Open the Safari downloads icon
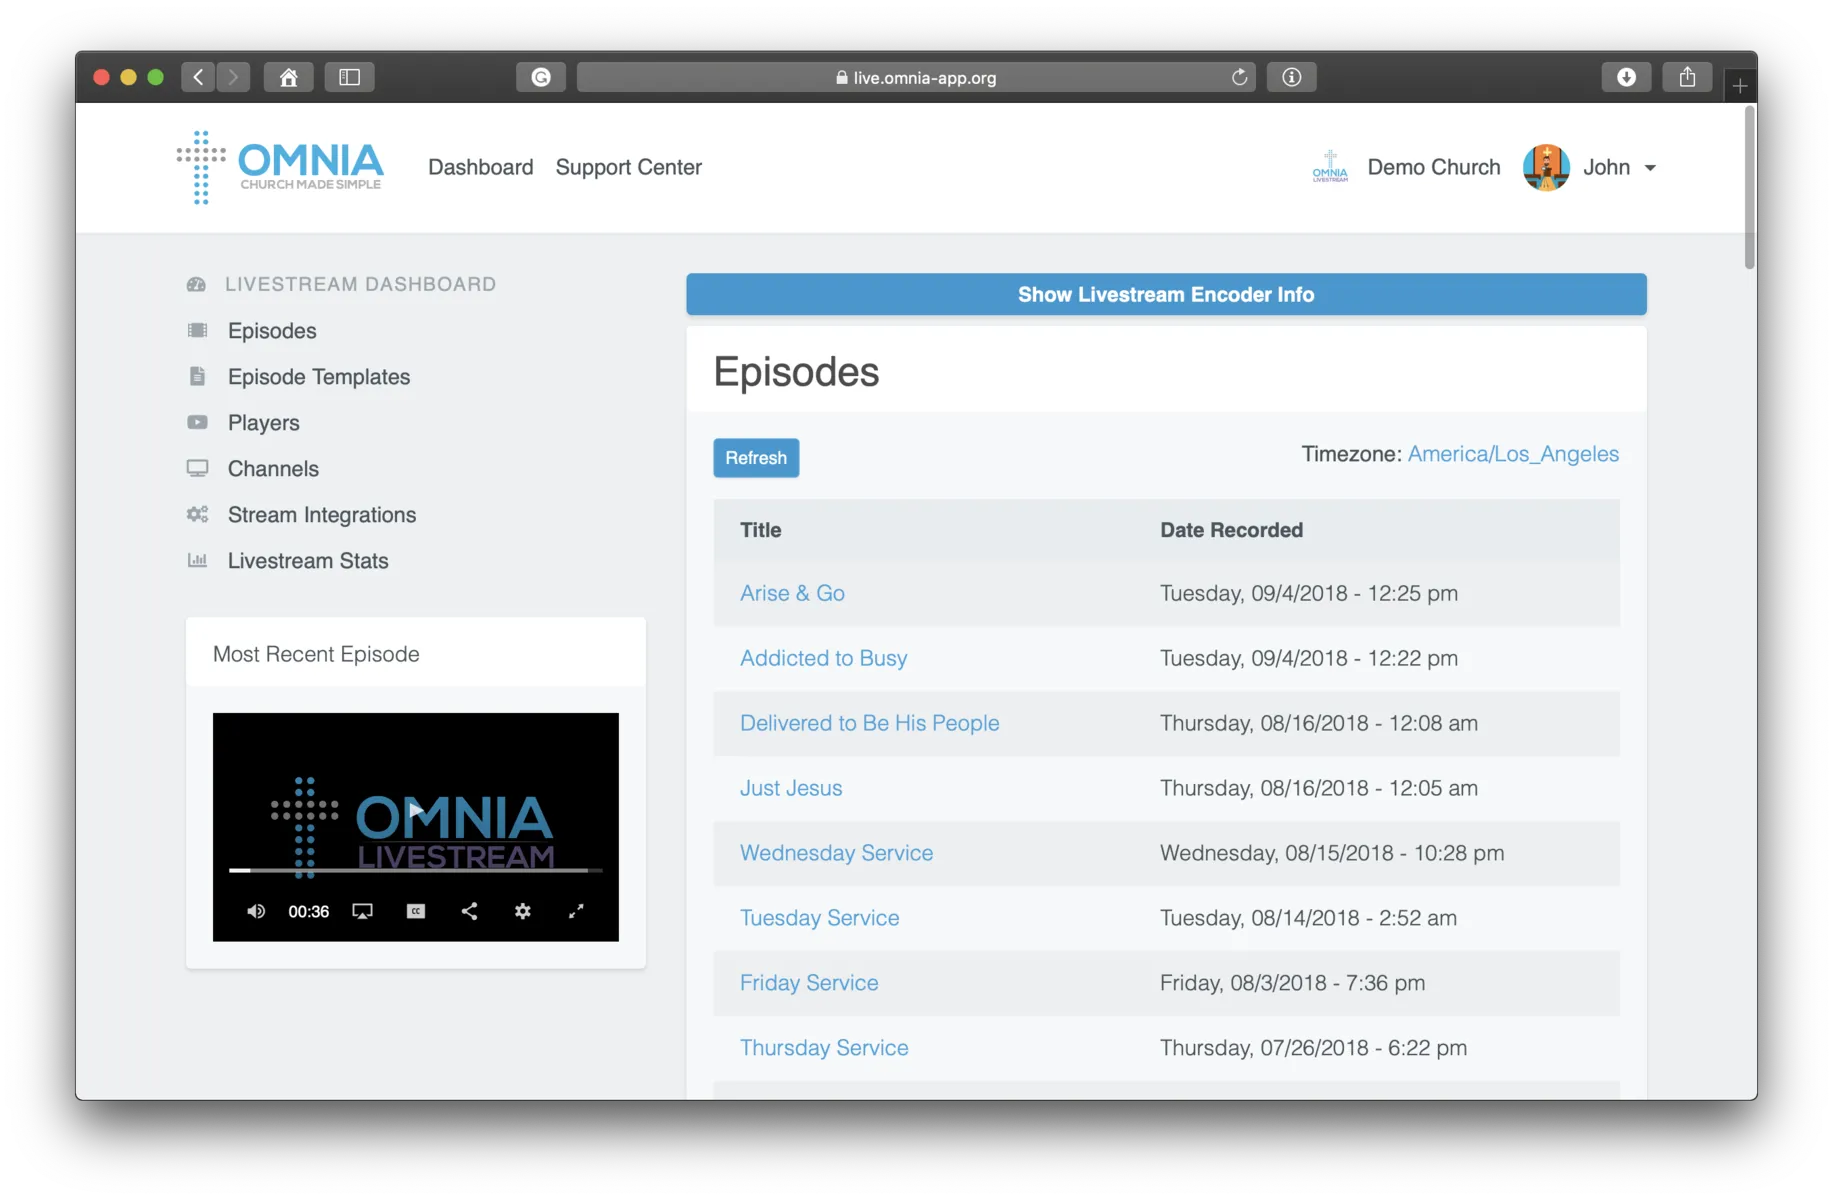Screen dimensions: 1833x1200 click(x=1626, y=77)
